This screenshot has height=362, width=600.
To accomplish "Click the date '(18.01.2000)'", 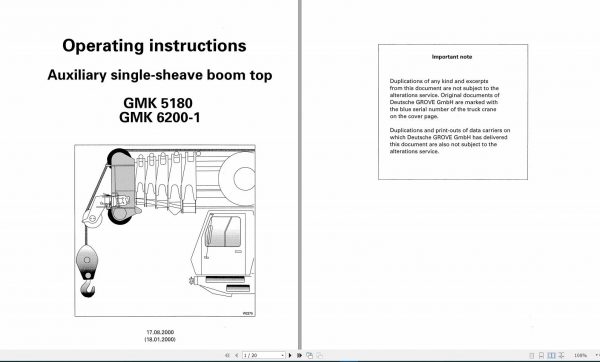I will point(160,339).
